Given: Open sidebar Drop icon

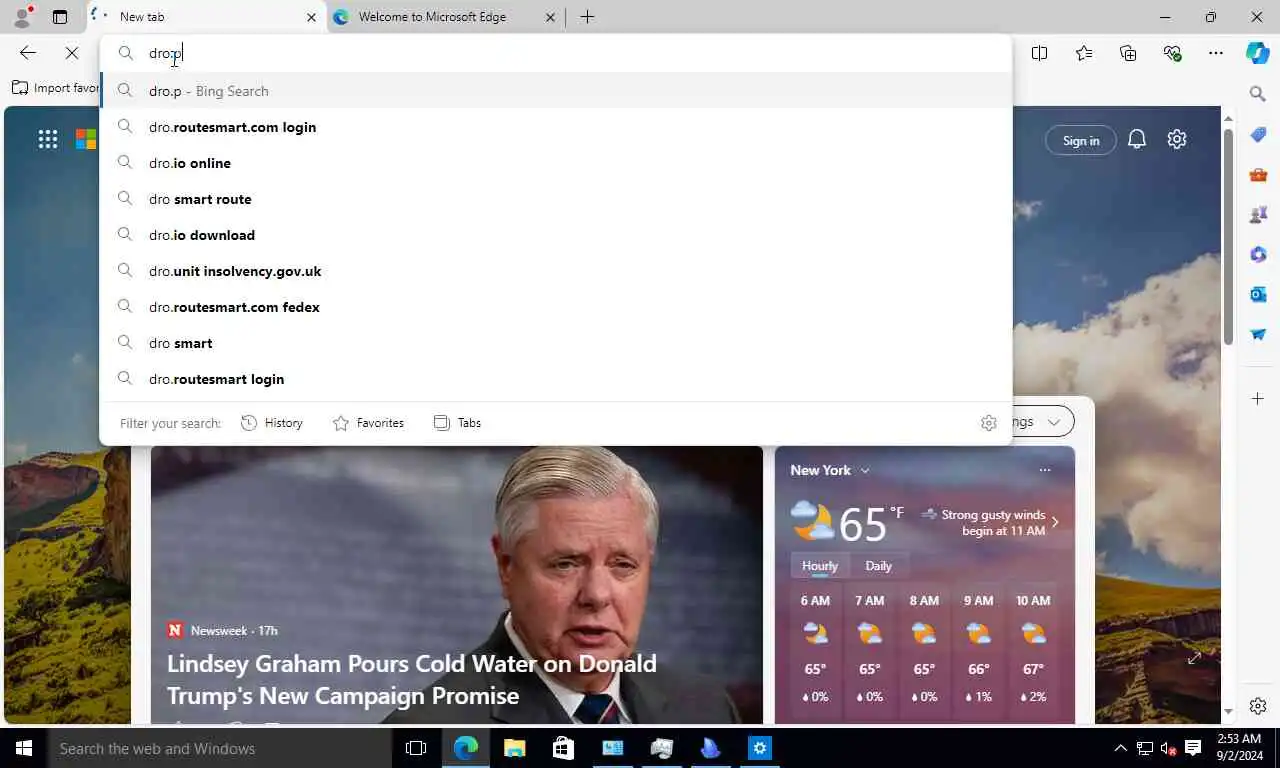Looking at the screenshot, I should pyautogui.click(x=1258, y=334).
